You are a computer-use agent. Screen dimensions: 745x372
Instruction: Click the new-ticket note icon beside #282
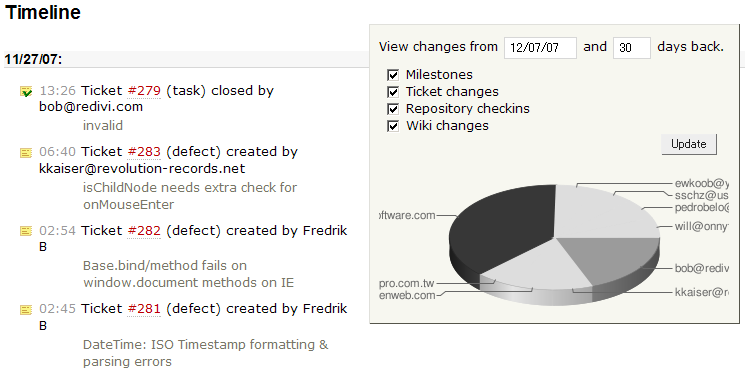[x=26, y=231]
